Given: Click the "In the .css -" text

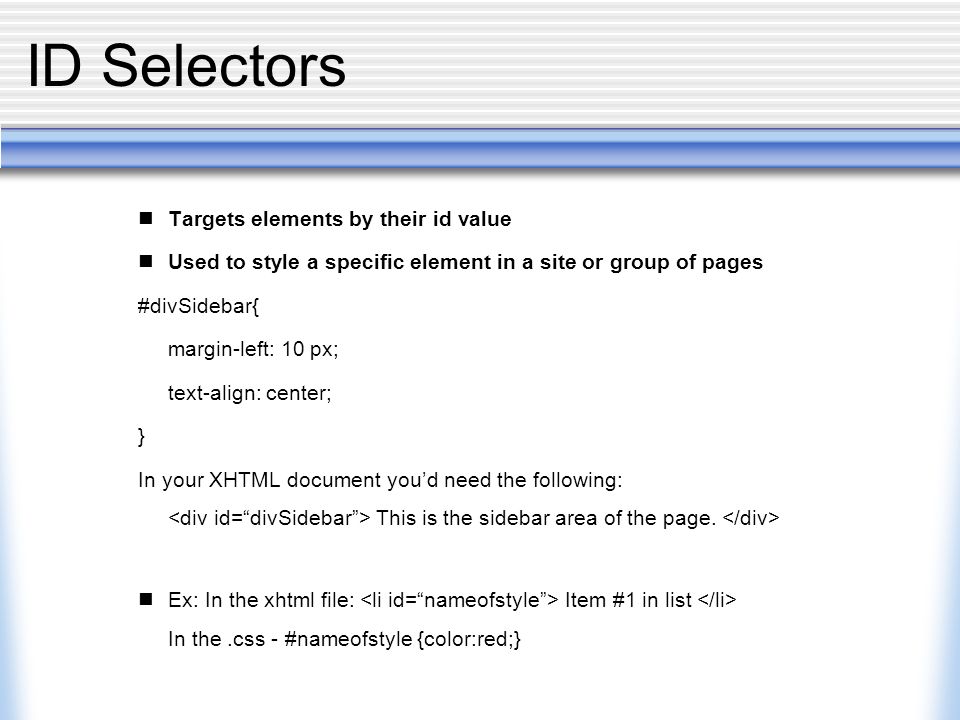Looking at the screenshot, I should point(223,640).
